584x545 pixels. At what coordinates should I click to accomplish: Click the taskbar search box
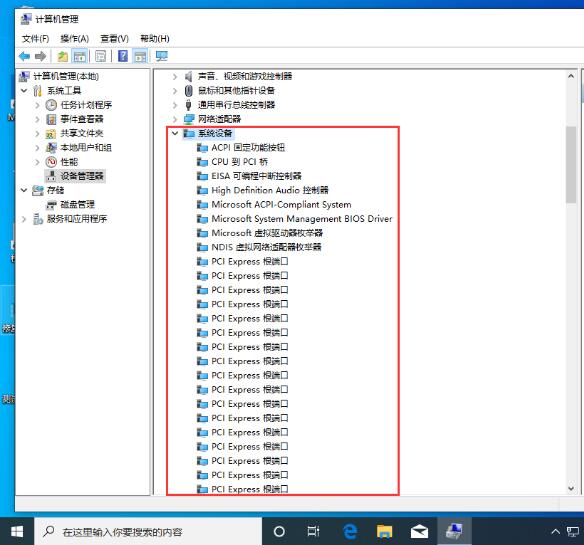click(x=148, y=532)
